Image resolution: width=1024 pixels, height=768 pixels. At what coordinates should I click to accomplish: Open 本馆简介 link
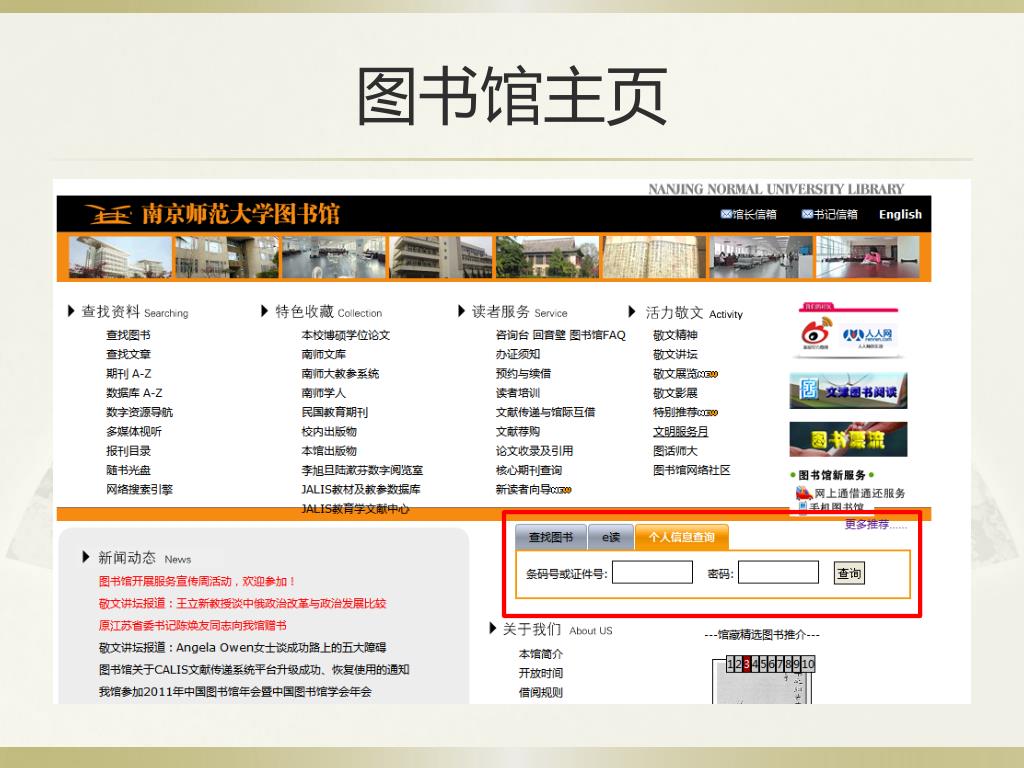(x=541, y=654)
